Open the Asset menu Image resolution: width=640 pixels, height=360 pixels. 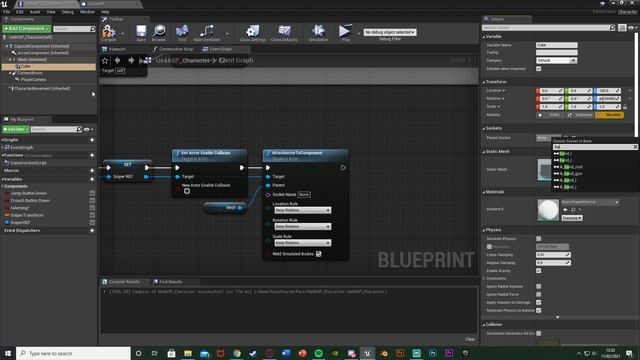click(35, 12)
